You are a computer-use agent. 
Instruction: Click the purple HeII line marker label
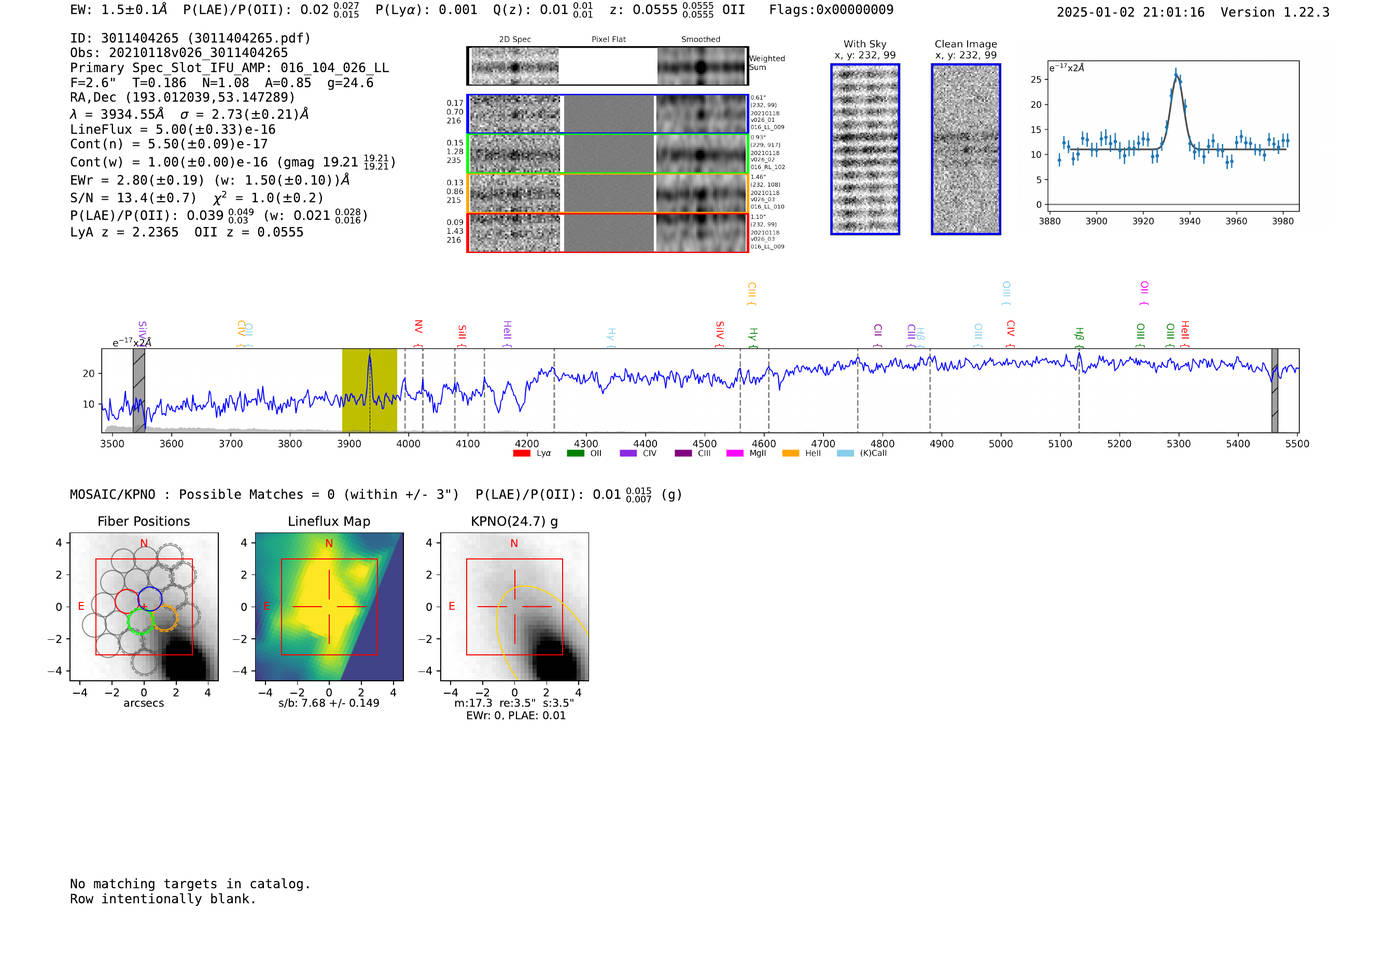click(x=507, y=332)
